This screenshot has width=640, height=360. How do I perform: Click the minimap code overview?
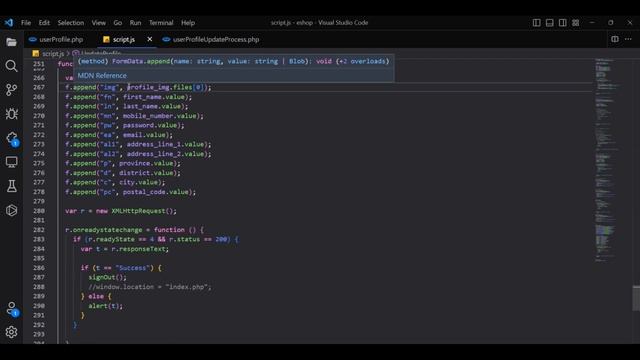coord(606,159)
